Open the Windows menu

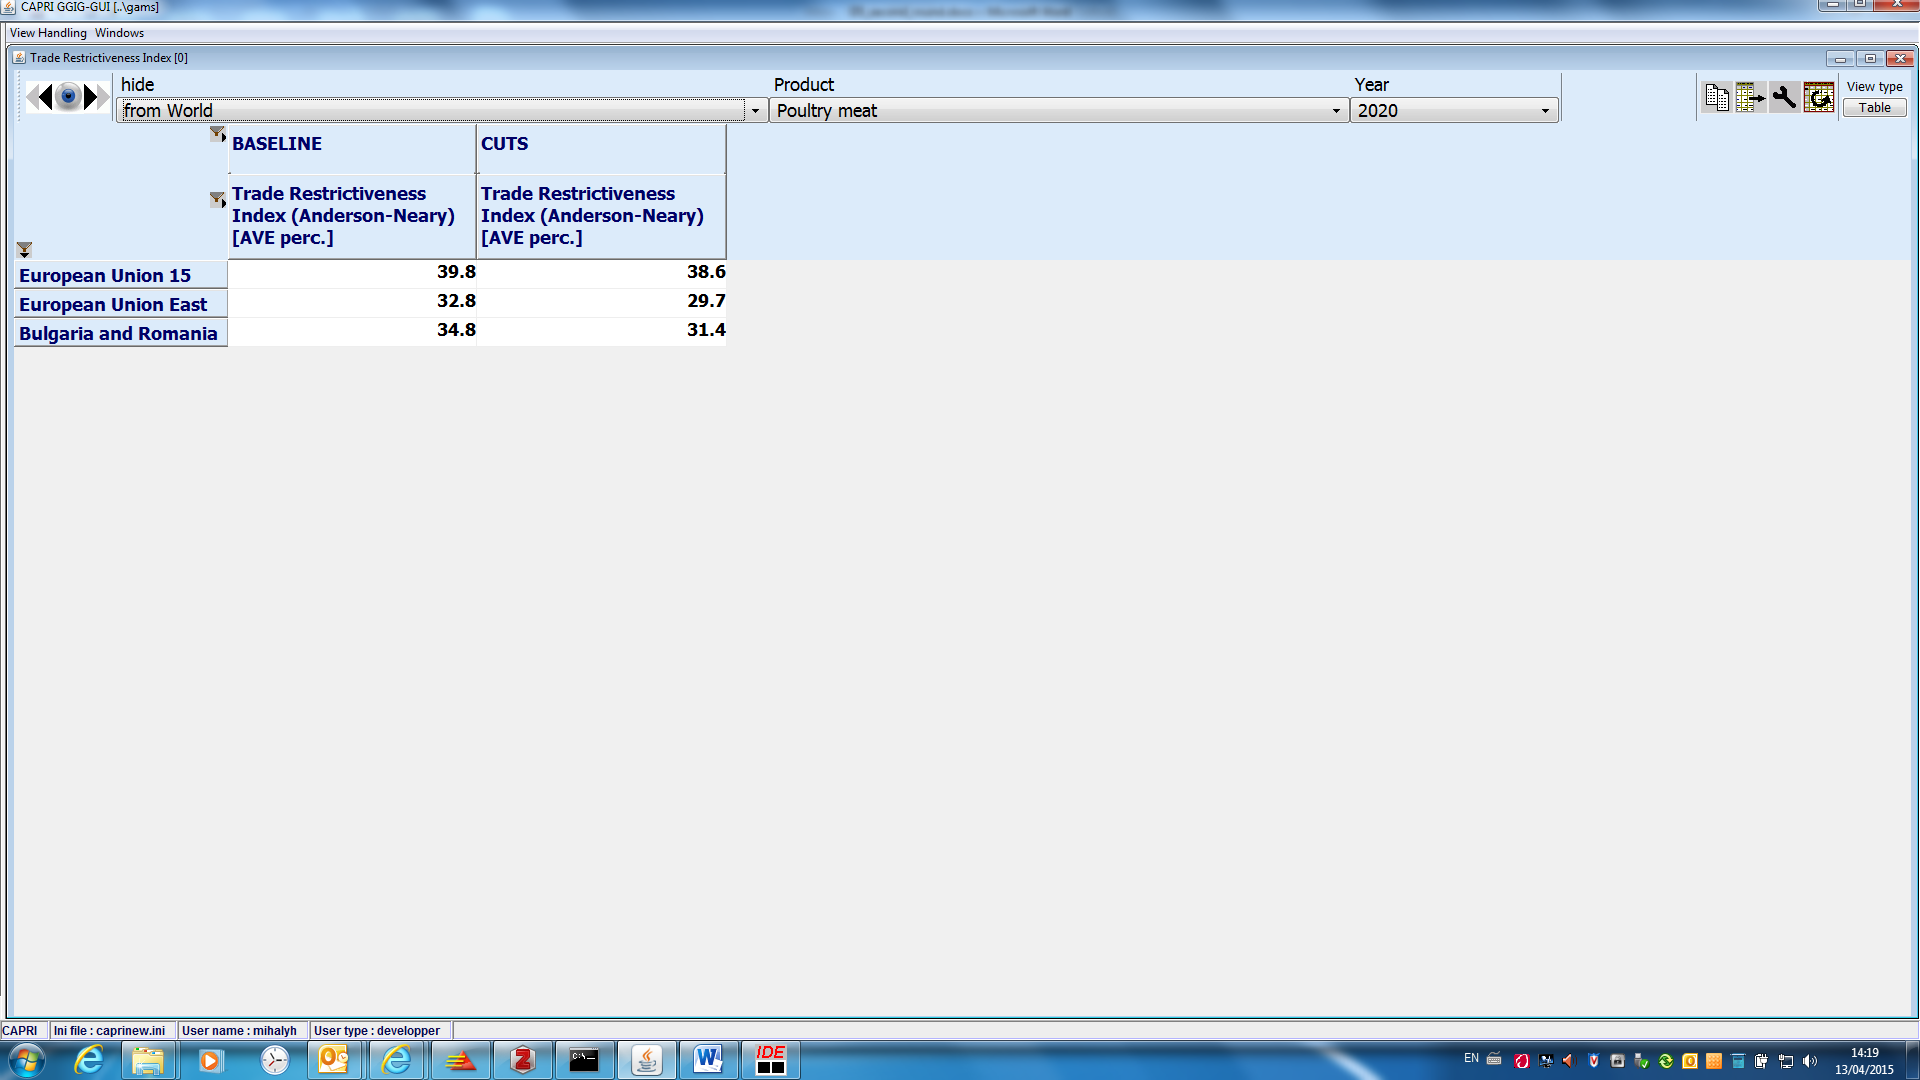click(x=119, y=33)
